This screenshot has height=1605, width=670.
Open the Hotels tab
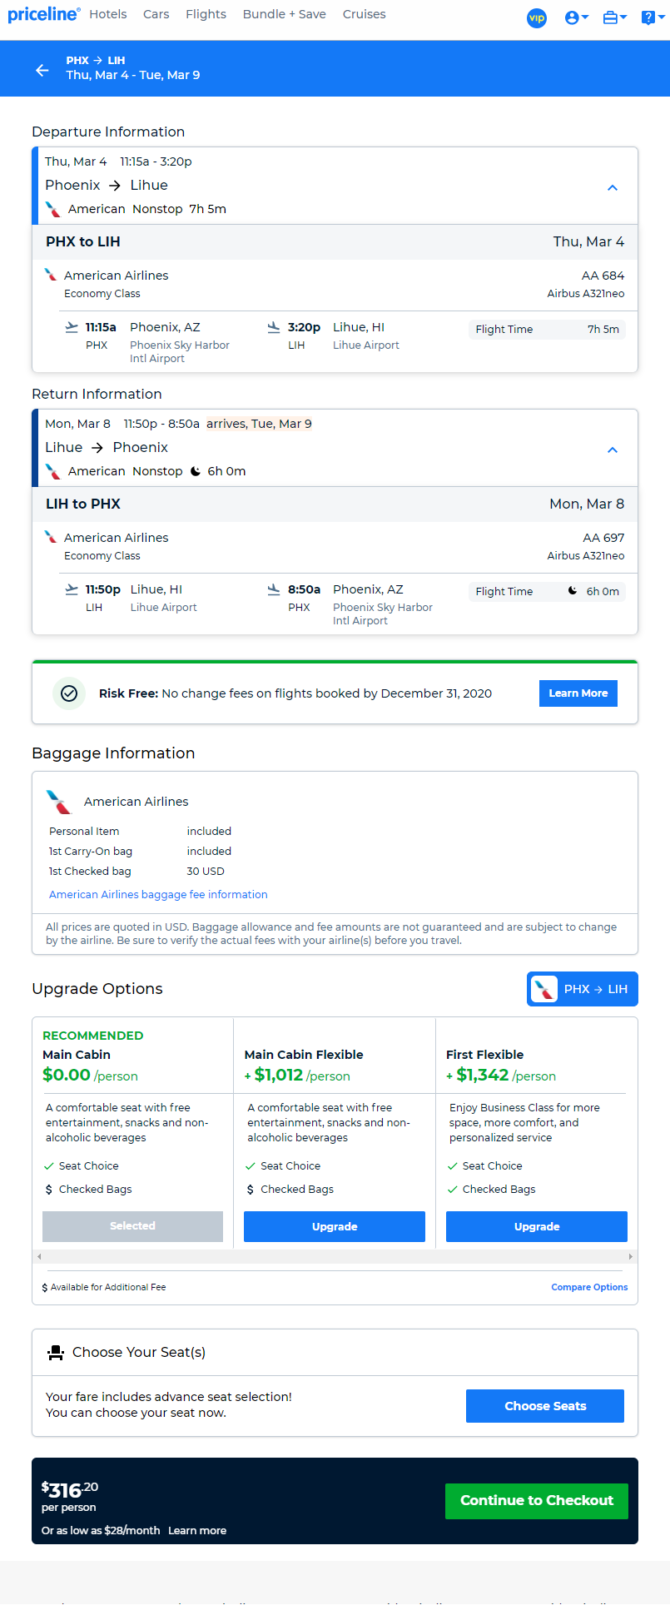pyautogui.click(x=108, y=14)
